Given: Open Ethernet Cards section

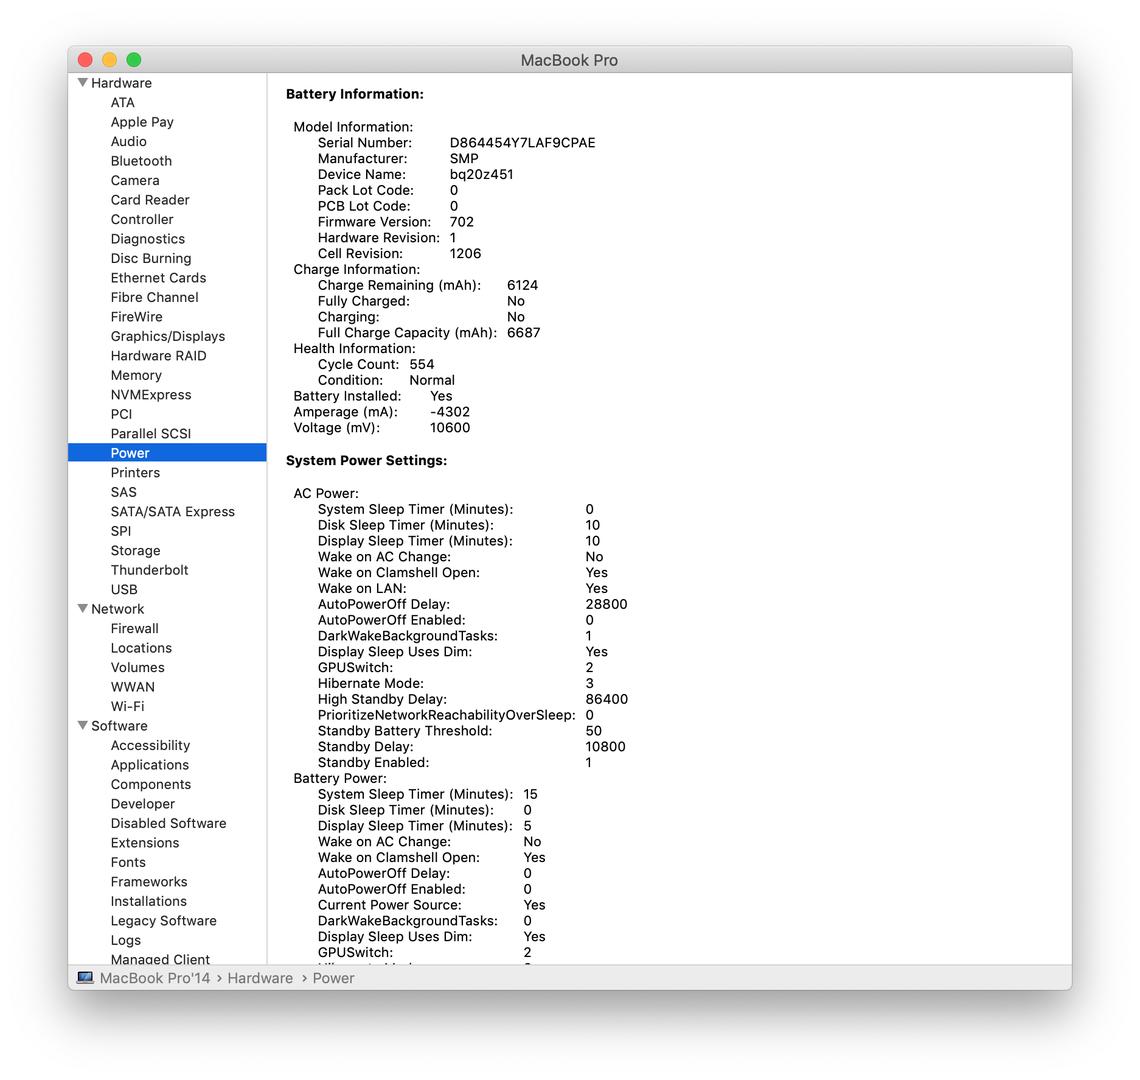Looking at the screenshot, I should 158,278.
